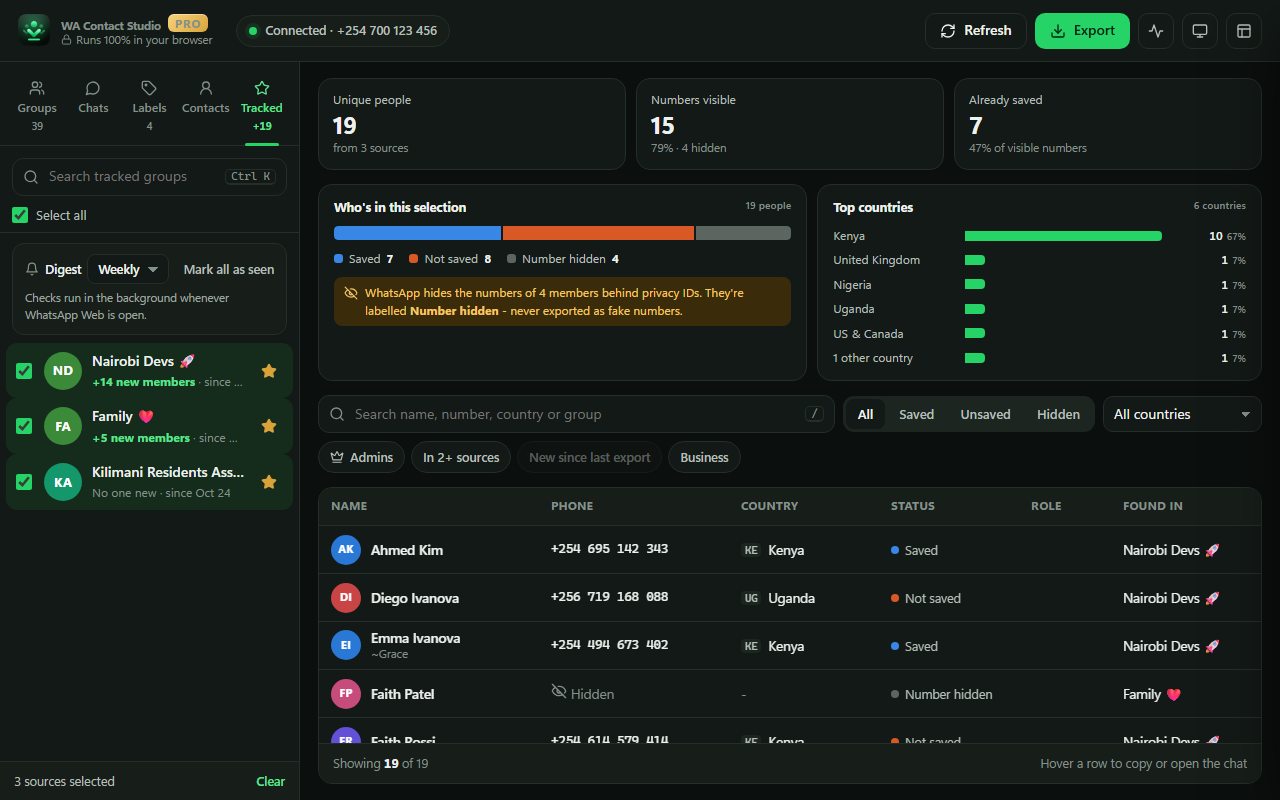Select the Unsaved status filter
Viewport: 1280px width, 800px height.
[x=985, y=414]
